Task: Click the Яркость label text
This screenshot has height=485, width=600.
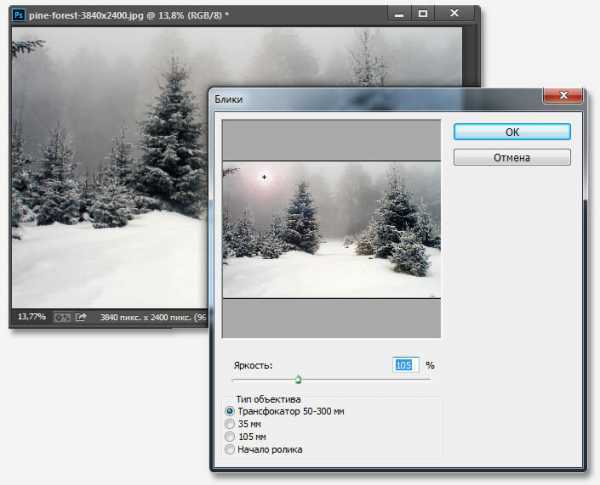Action: click(253, 366)
